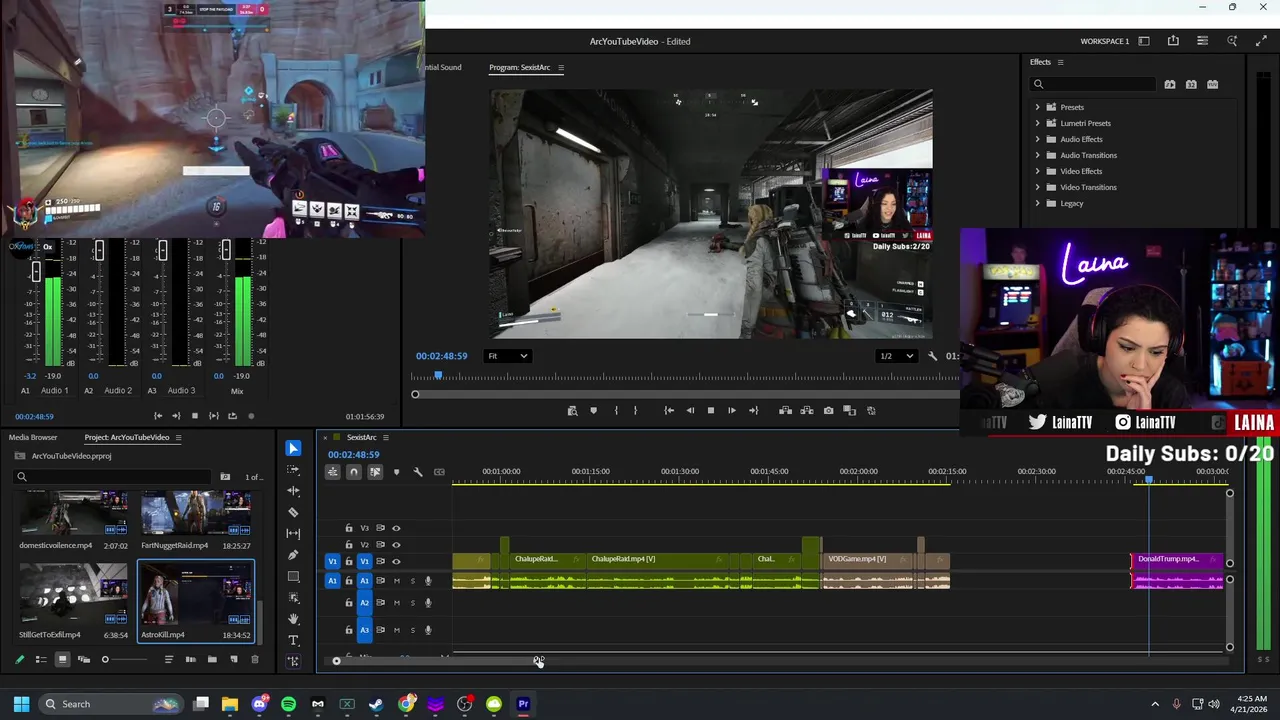1280x720 pixels.
Task: Select Project: ArcYouTubeVideo tab
Action: tap(127, 437)
